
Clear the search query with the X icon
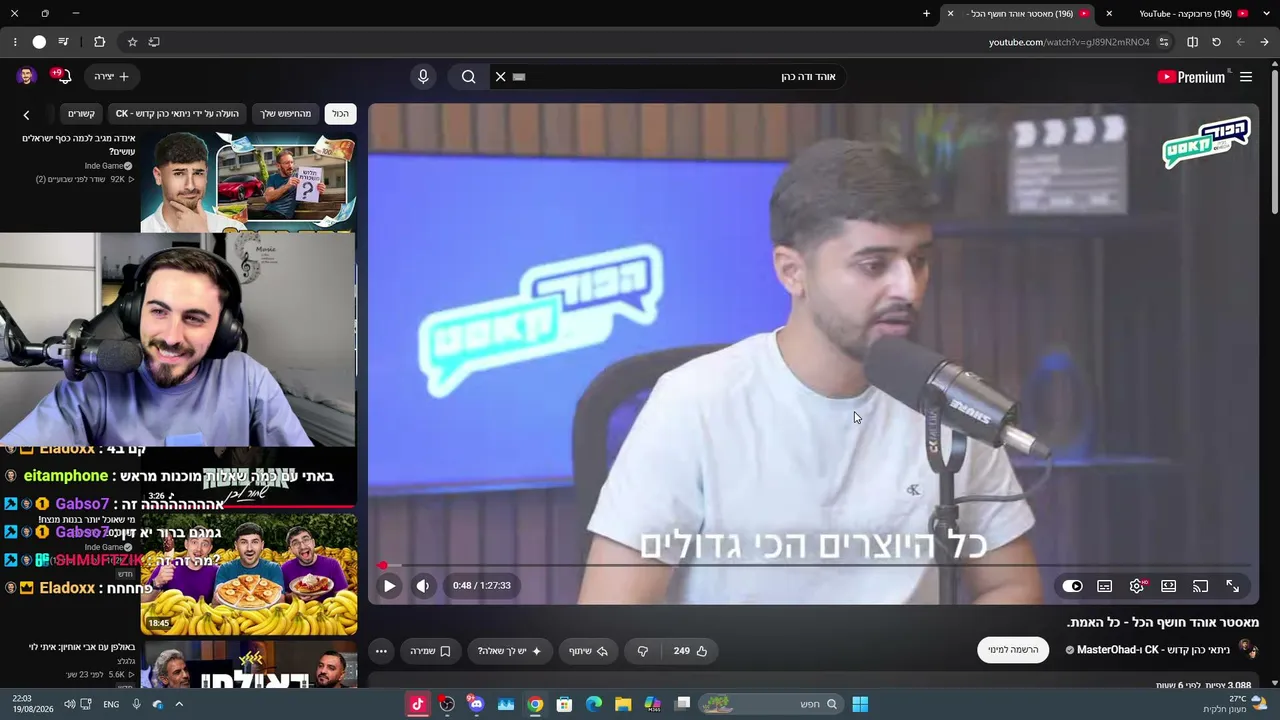[x=500, y=77]
